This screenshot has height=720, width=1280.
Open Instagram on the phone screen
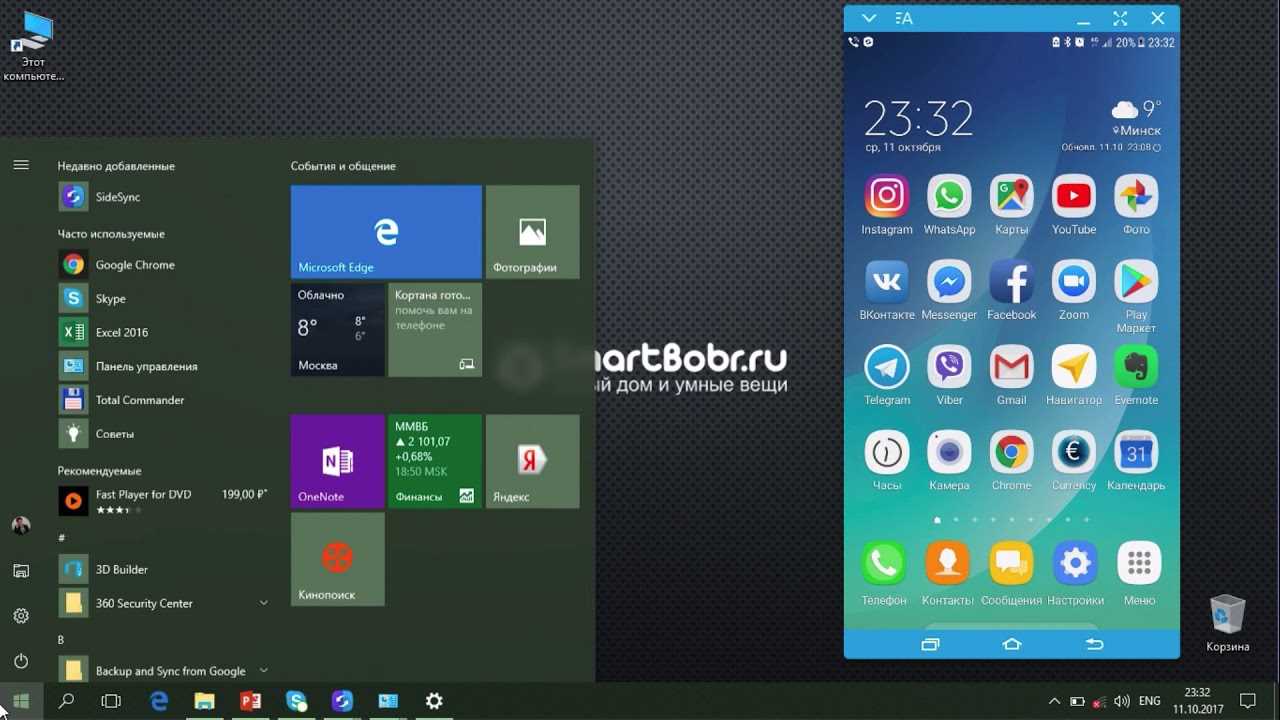click(887, 196)
